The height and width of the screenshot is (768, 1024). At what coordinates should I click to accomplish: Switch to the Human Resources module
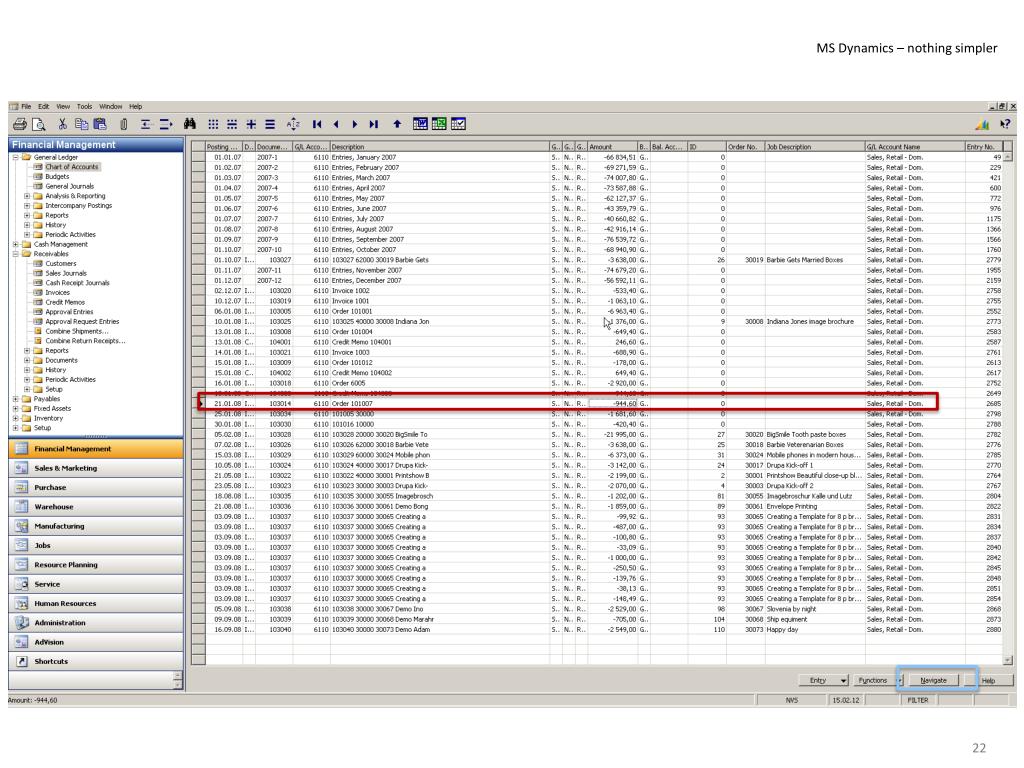(96, 603)
